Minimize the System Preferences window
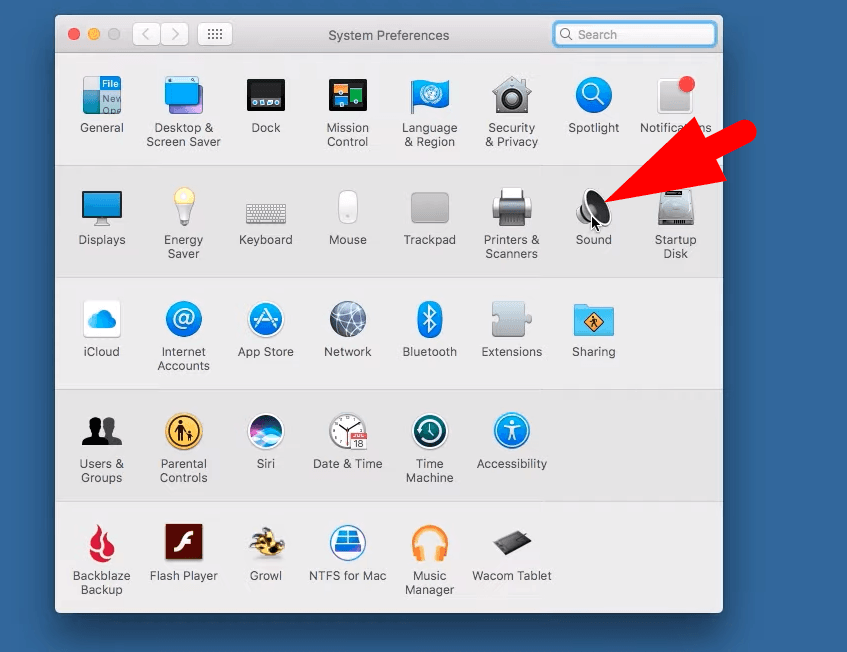This screenshot has width=847, height=652. [94, 35]
